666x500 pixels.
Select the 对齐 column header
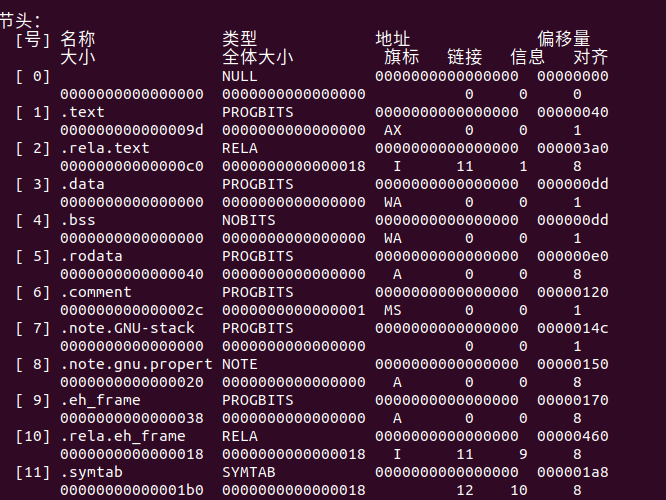coord(590,57)
